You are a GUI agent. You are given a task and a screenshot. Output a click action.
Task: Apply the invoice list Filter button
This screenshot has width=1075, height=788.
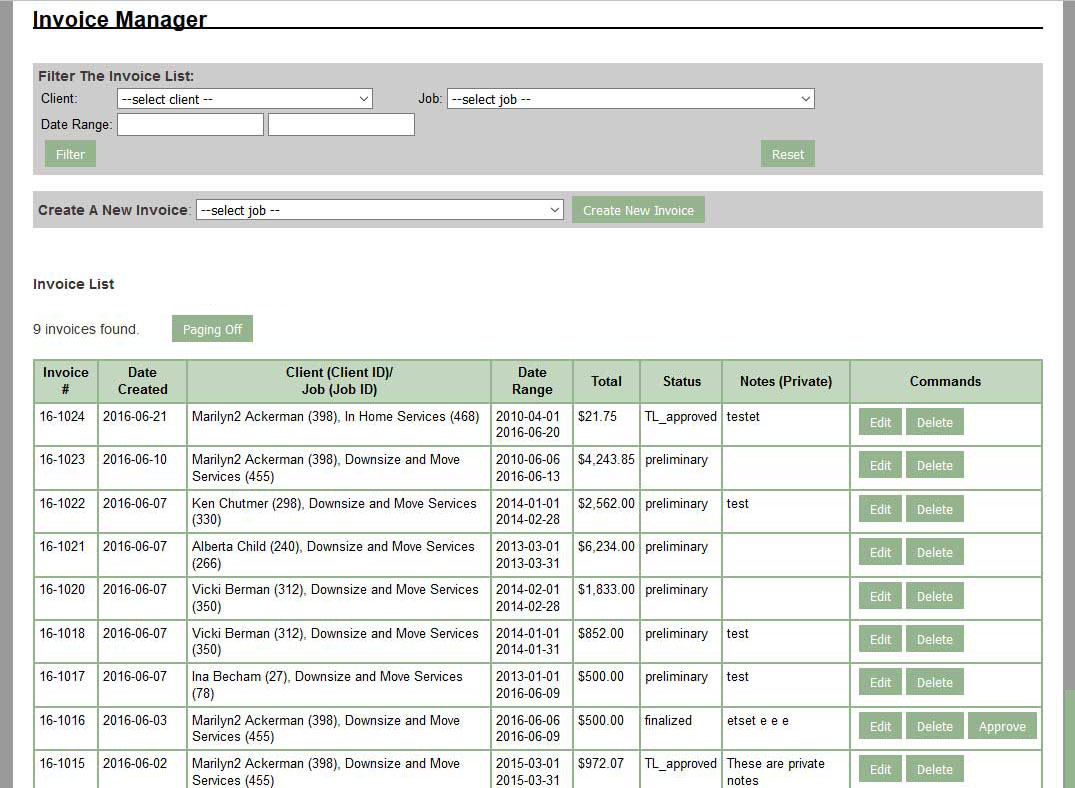pos(71,154)
